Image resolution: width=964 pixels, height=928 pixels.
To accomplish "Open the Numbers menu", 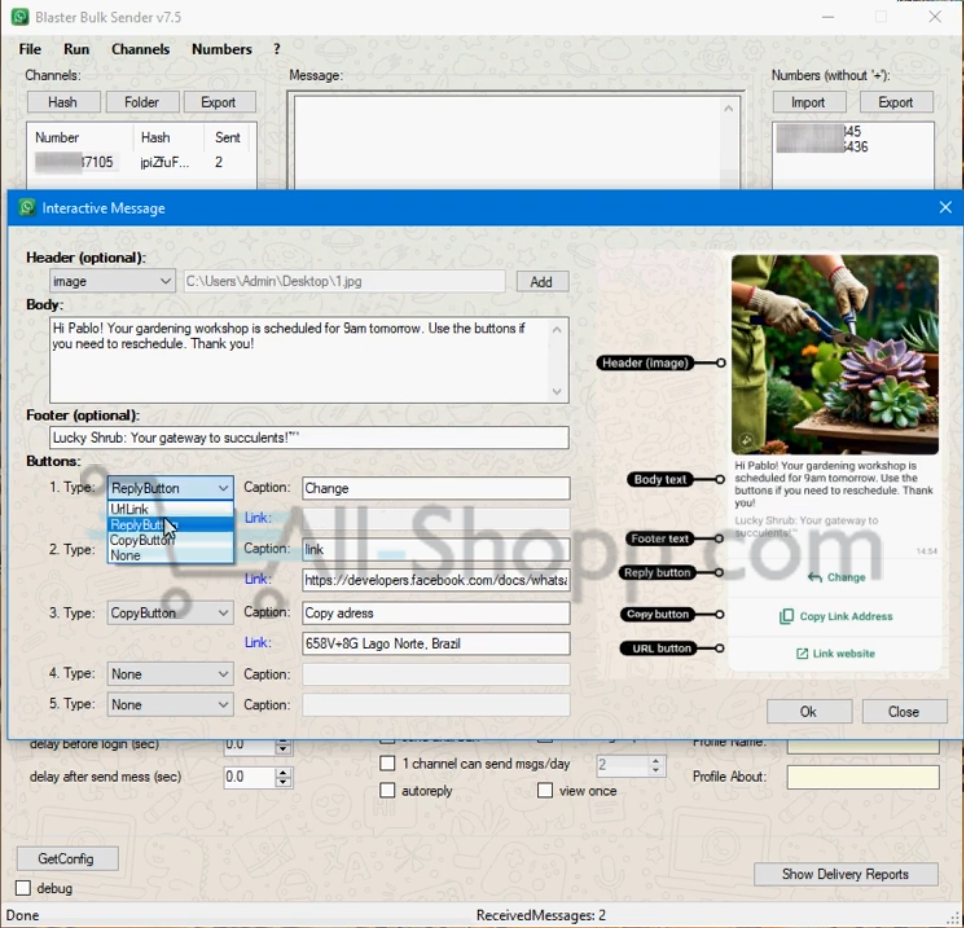I will (x=221, y=49).
